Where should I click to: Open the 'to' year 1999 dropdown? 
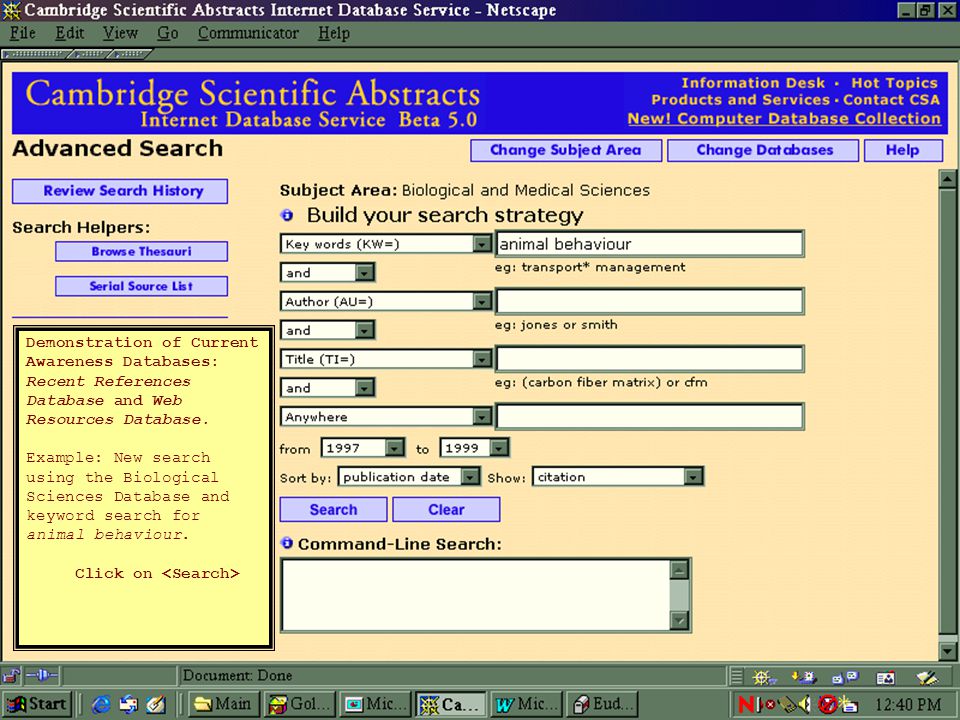[x=500, y=448]
